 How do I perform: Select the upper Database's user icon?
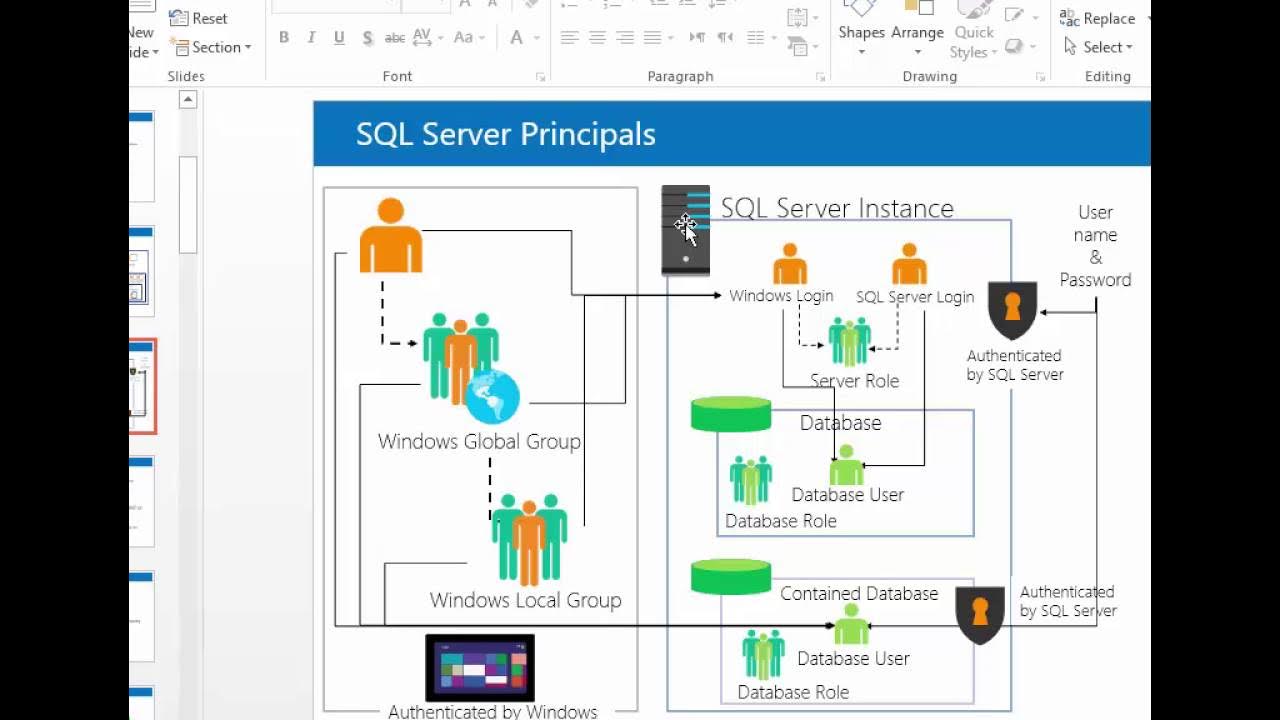coord(846,465)
